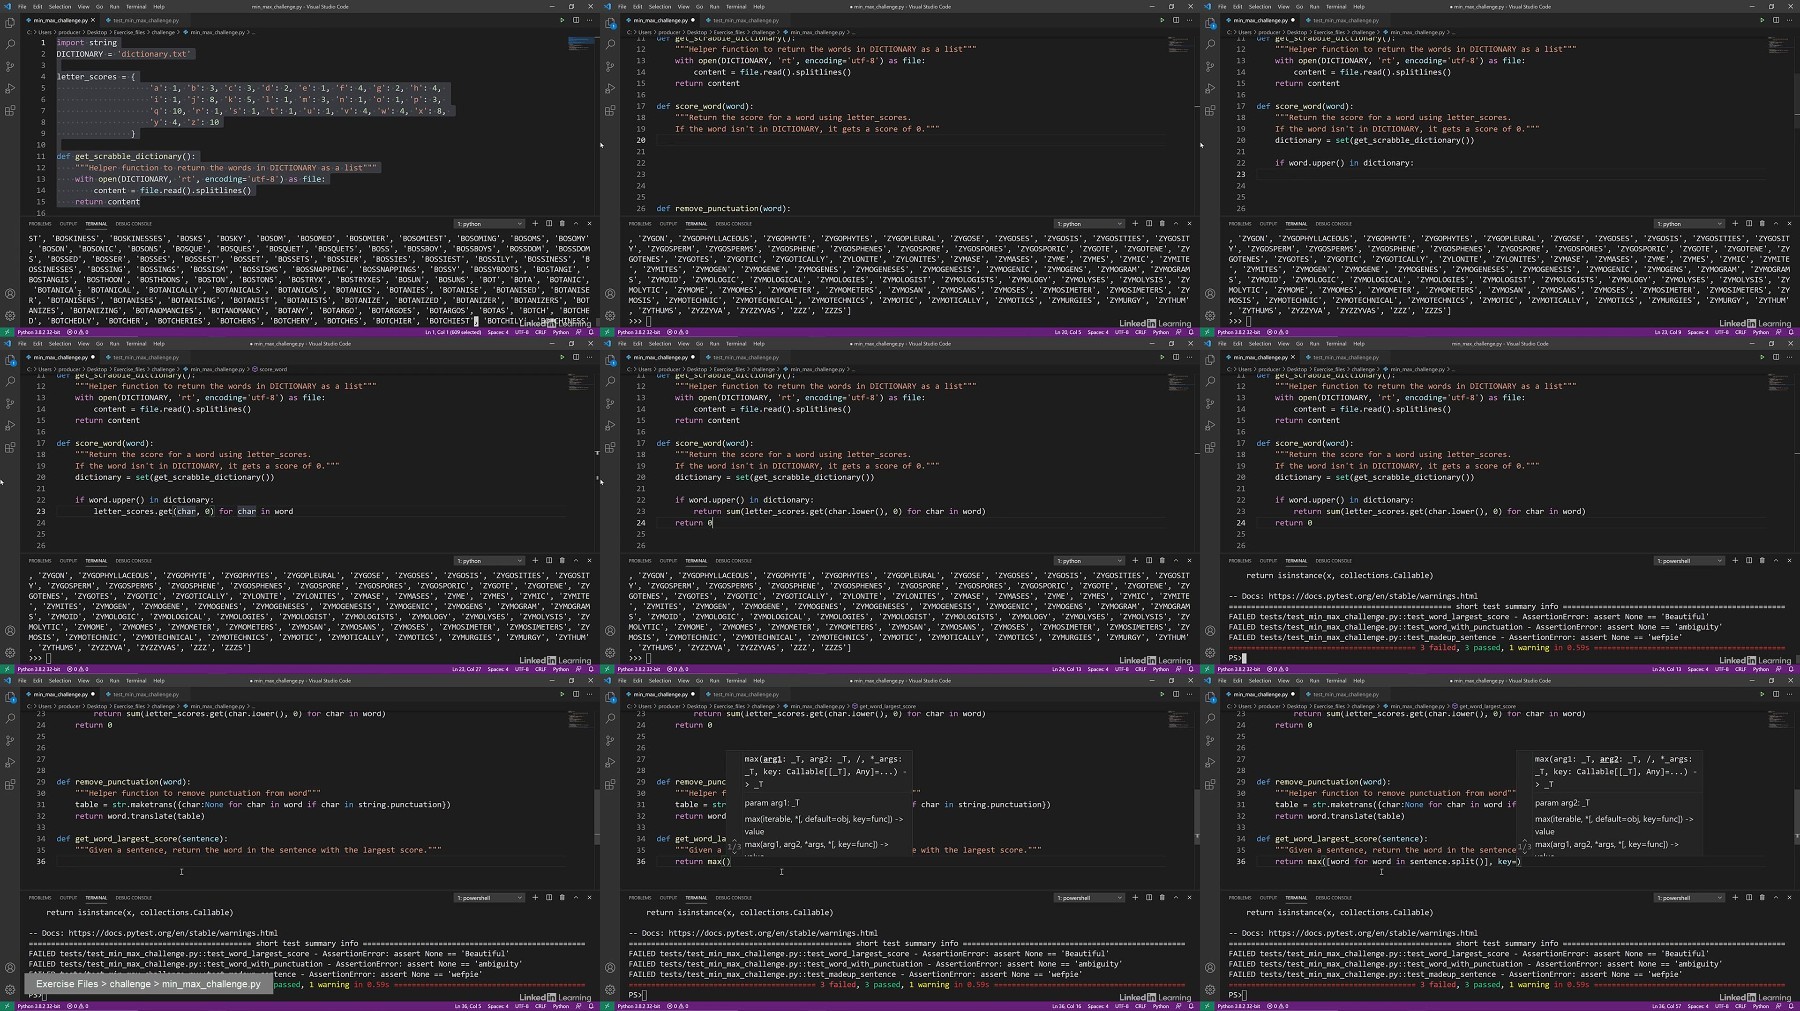Viewport: 1800px width, 1011px height.
Task: Click 'UTF-8' encoding in the Ln 23, Col 9 window
Action: (1721, 332)
